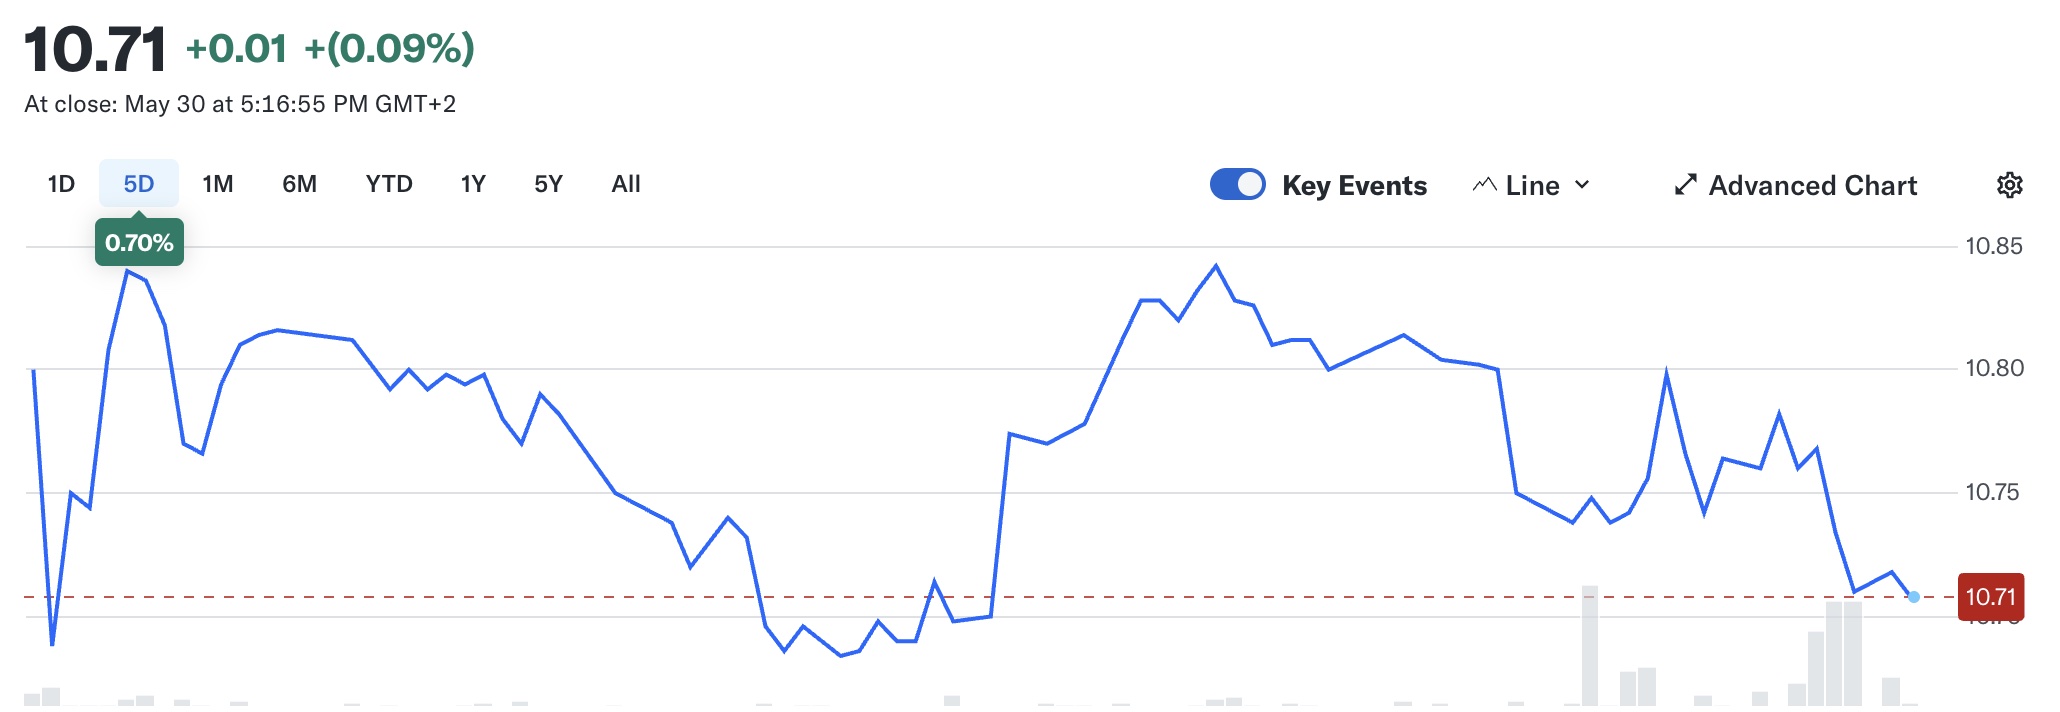
Task: Choose the 1Y time range
Action: pos(473,184)
